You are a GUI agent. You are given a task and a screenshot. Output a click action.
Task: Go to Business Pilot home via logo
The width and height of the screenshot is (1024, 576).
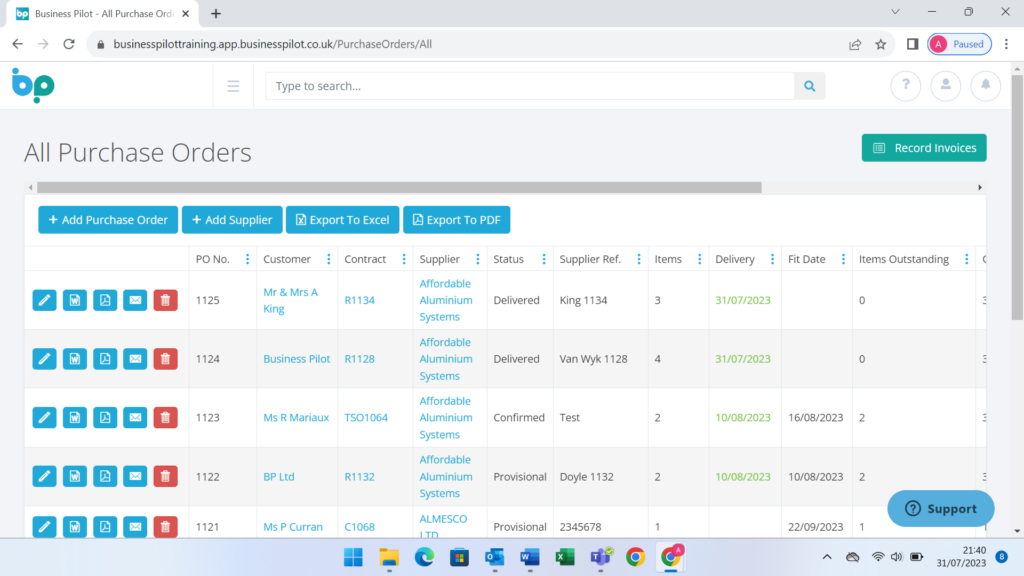click(x=33, y=86)
